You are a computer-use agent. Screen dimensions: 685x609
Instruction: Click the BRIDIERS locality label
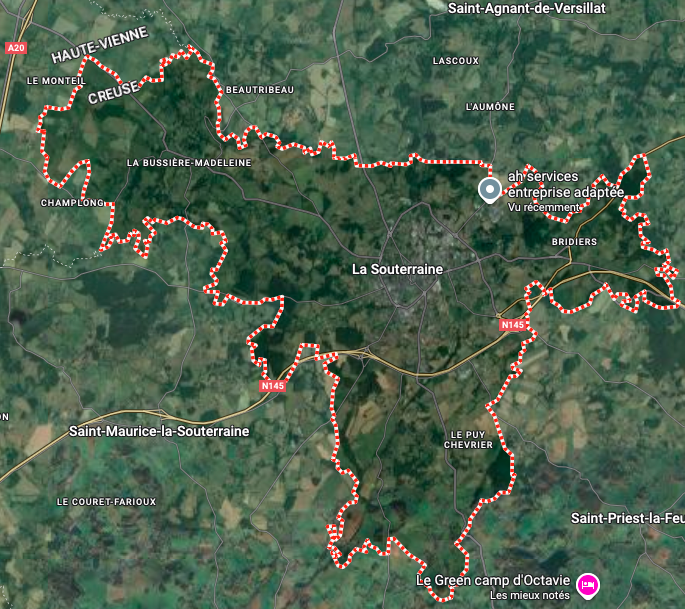[x=574, y=242]
